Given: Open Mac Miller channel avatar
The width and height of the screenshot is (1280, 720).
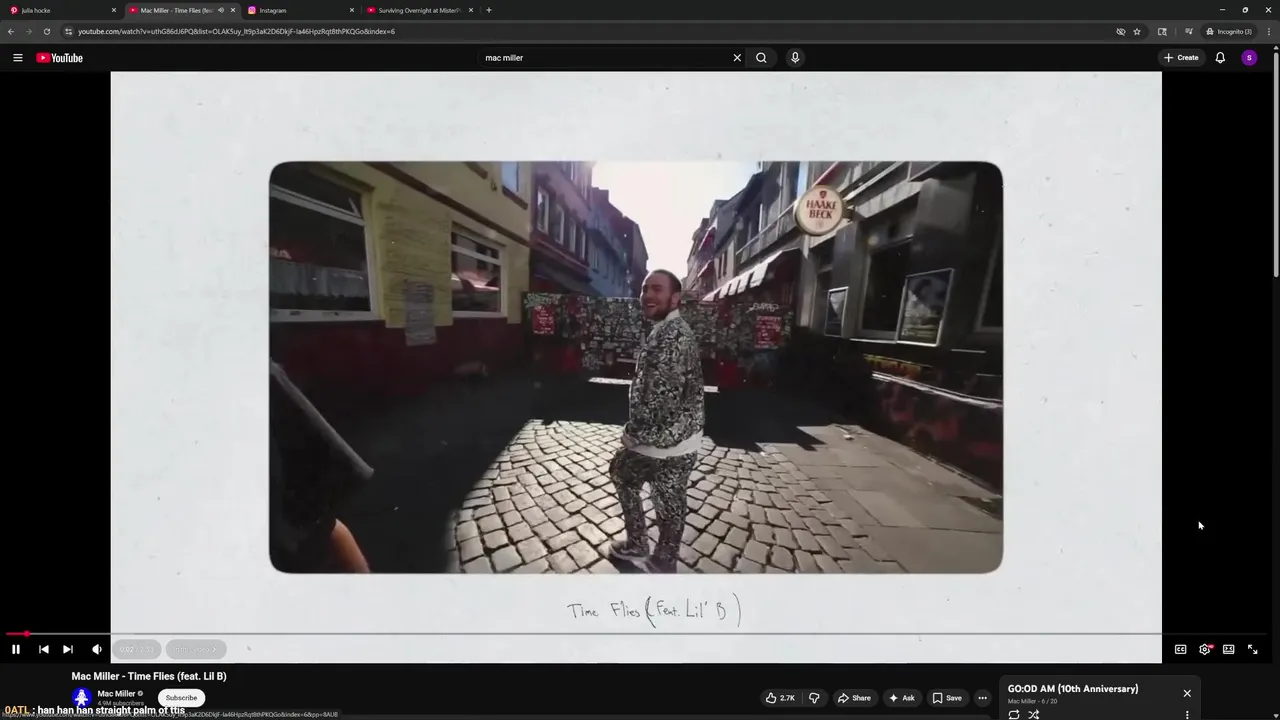Looking at the screenshot, I should pos(82,697).
